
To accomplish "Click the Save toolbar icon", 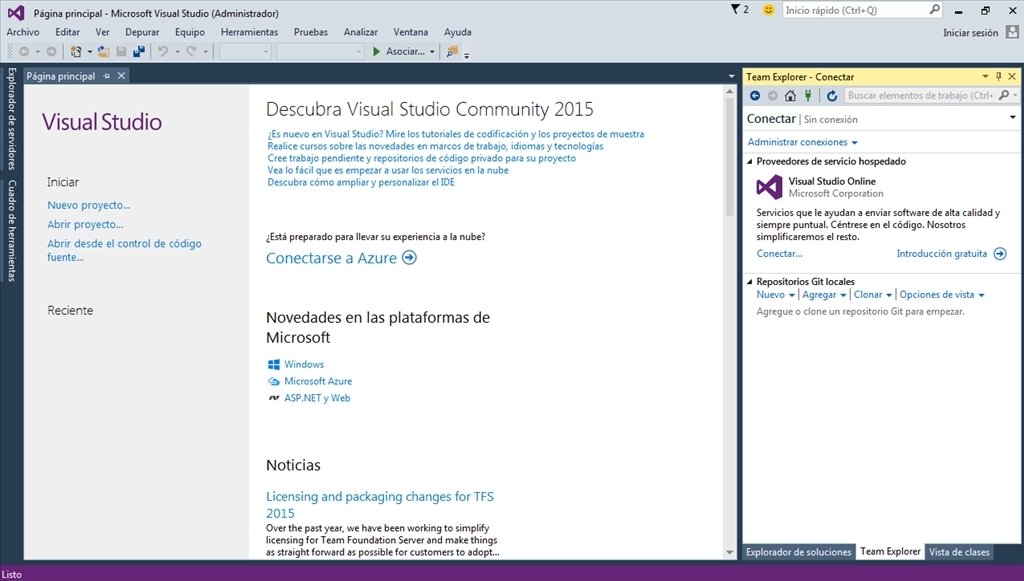I will click(x=121, y=52).
